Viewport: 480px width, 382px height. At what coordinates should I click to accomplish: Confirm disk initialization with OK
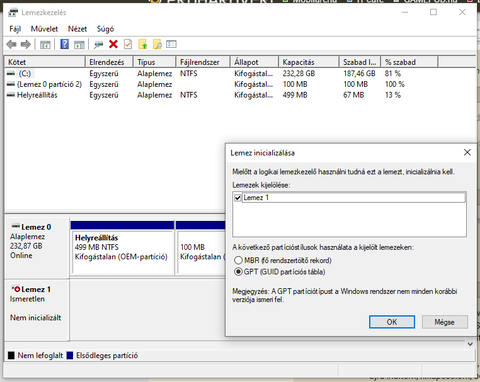(x=392, y=322)
